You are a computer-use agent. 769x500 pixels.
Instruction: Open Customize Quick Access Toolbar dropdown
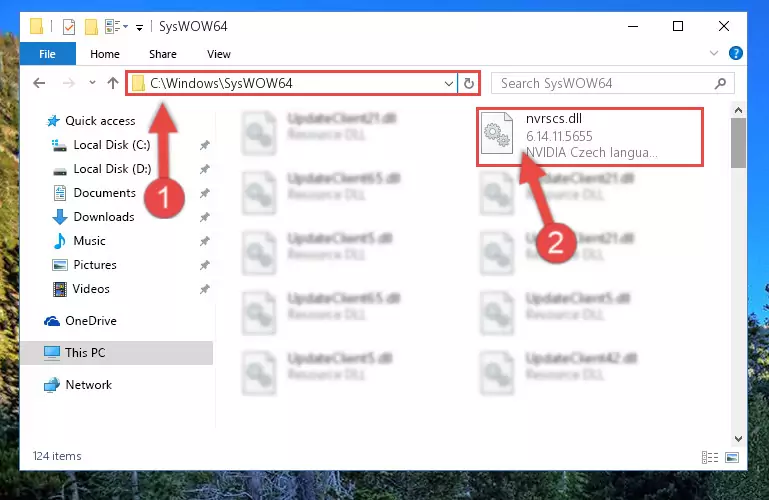[x=139, y=27]
